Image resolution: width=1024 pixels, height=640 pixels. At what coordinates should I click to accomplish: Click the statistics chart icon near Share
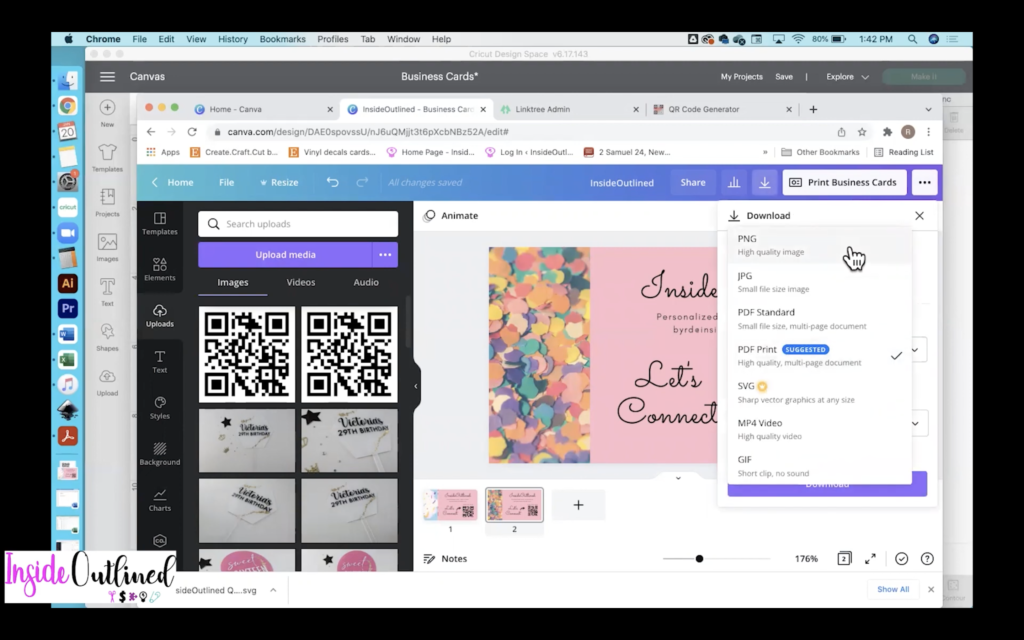[x=734, y=182]
